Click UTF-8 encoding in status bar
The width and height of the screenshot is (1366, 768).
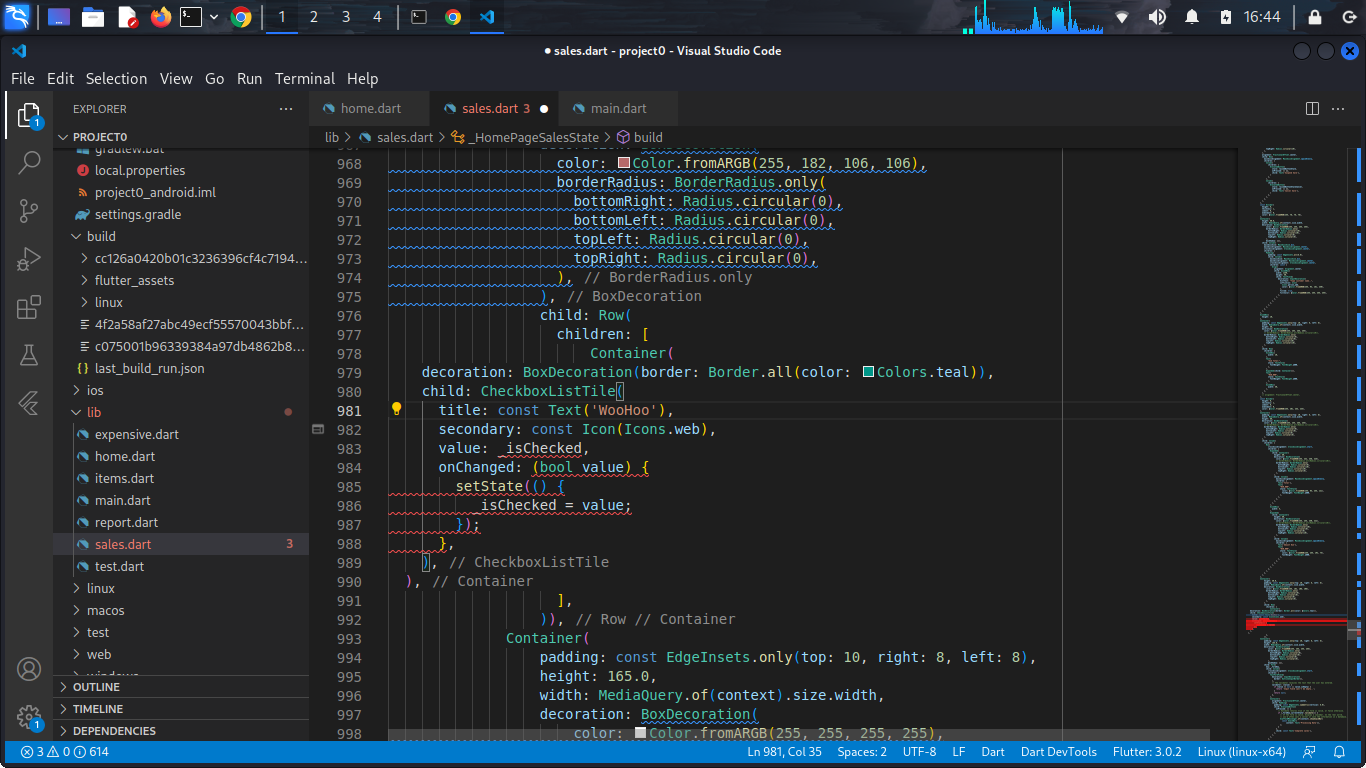[919, 752]
